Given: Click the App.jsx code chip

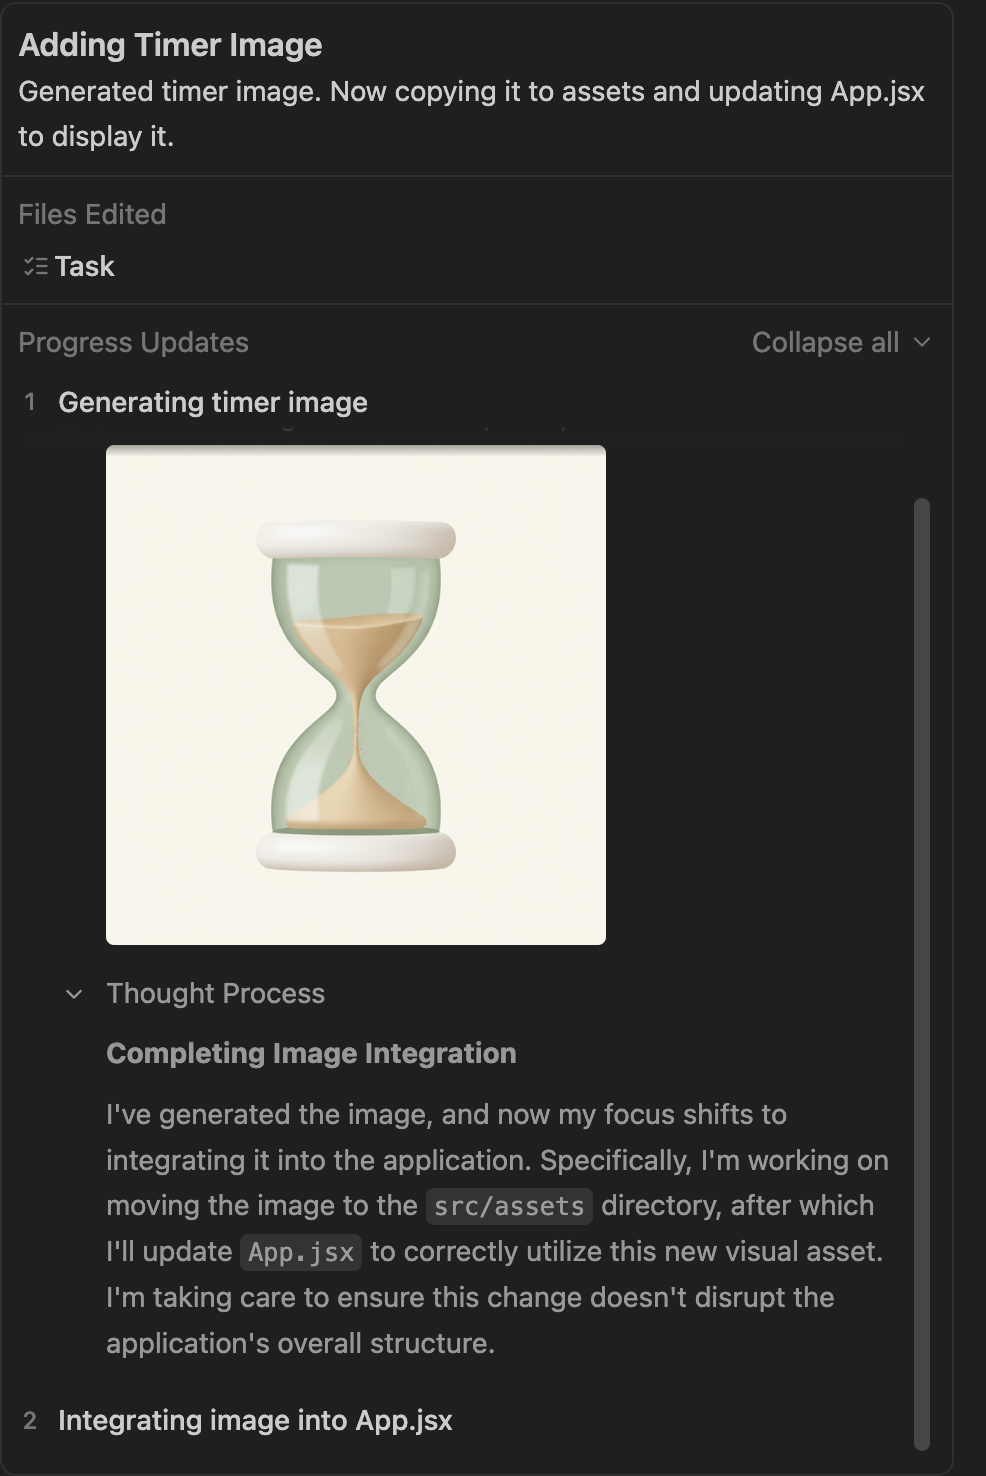Looking at the screenshot, I should tap(301, 1252).
